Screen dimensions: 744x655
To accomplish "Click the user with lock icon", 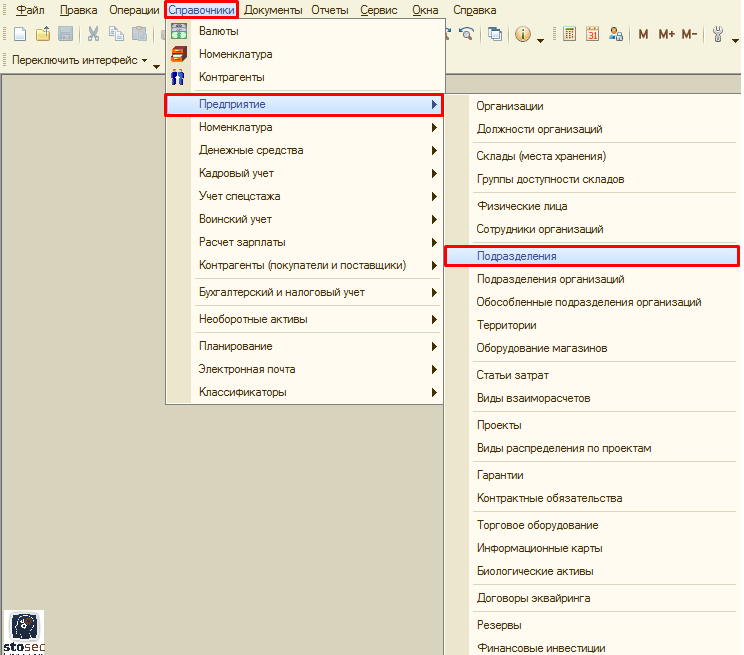I will pyautogui.click(x=616, y=34).
